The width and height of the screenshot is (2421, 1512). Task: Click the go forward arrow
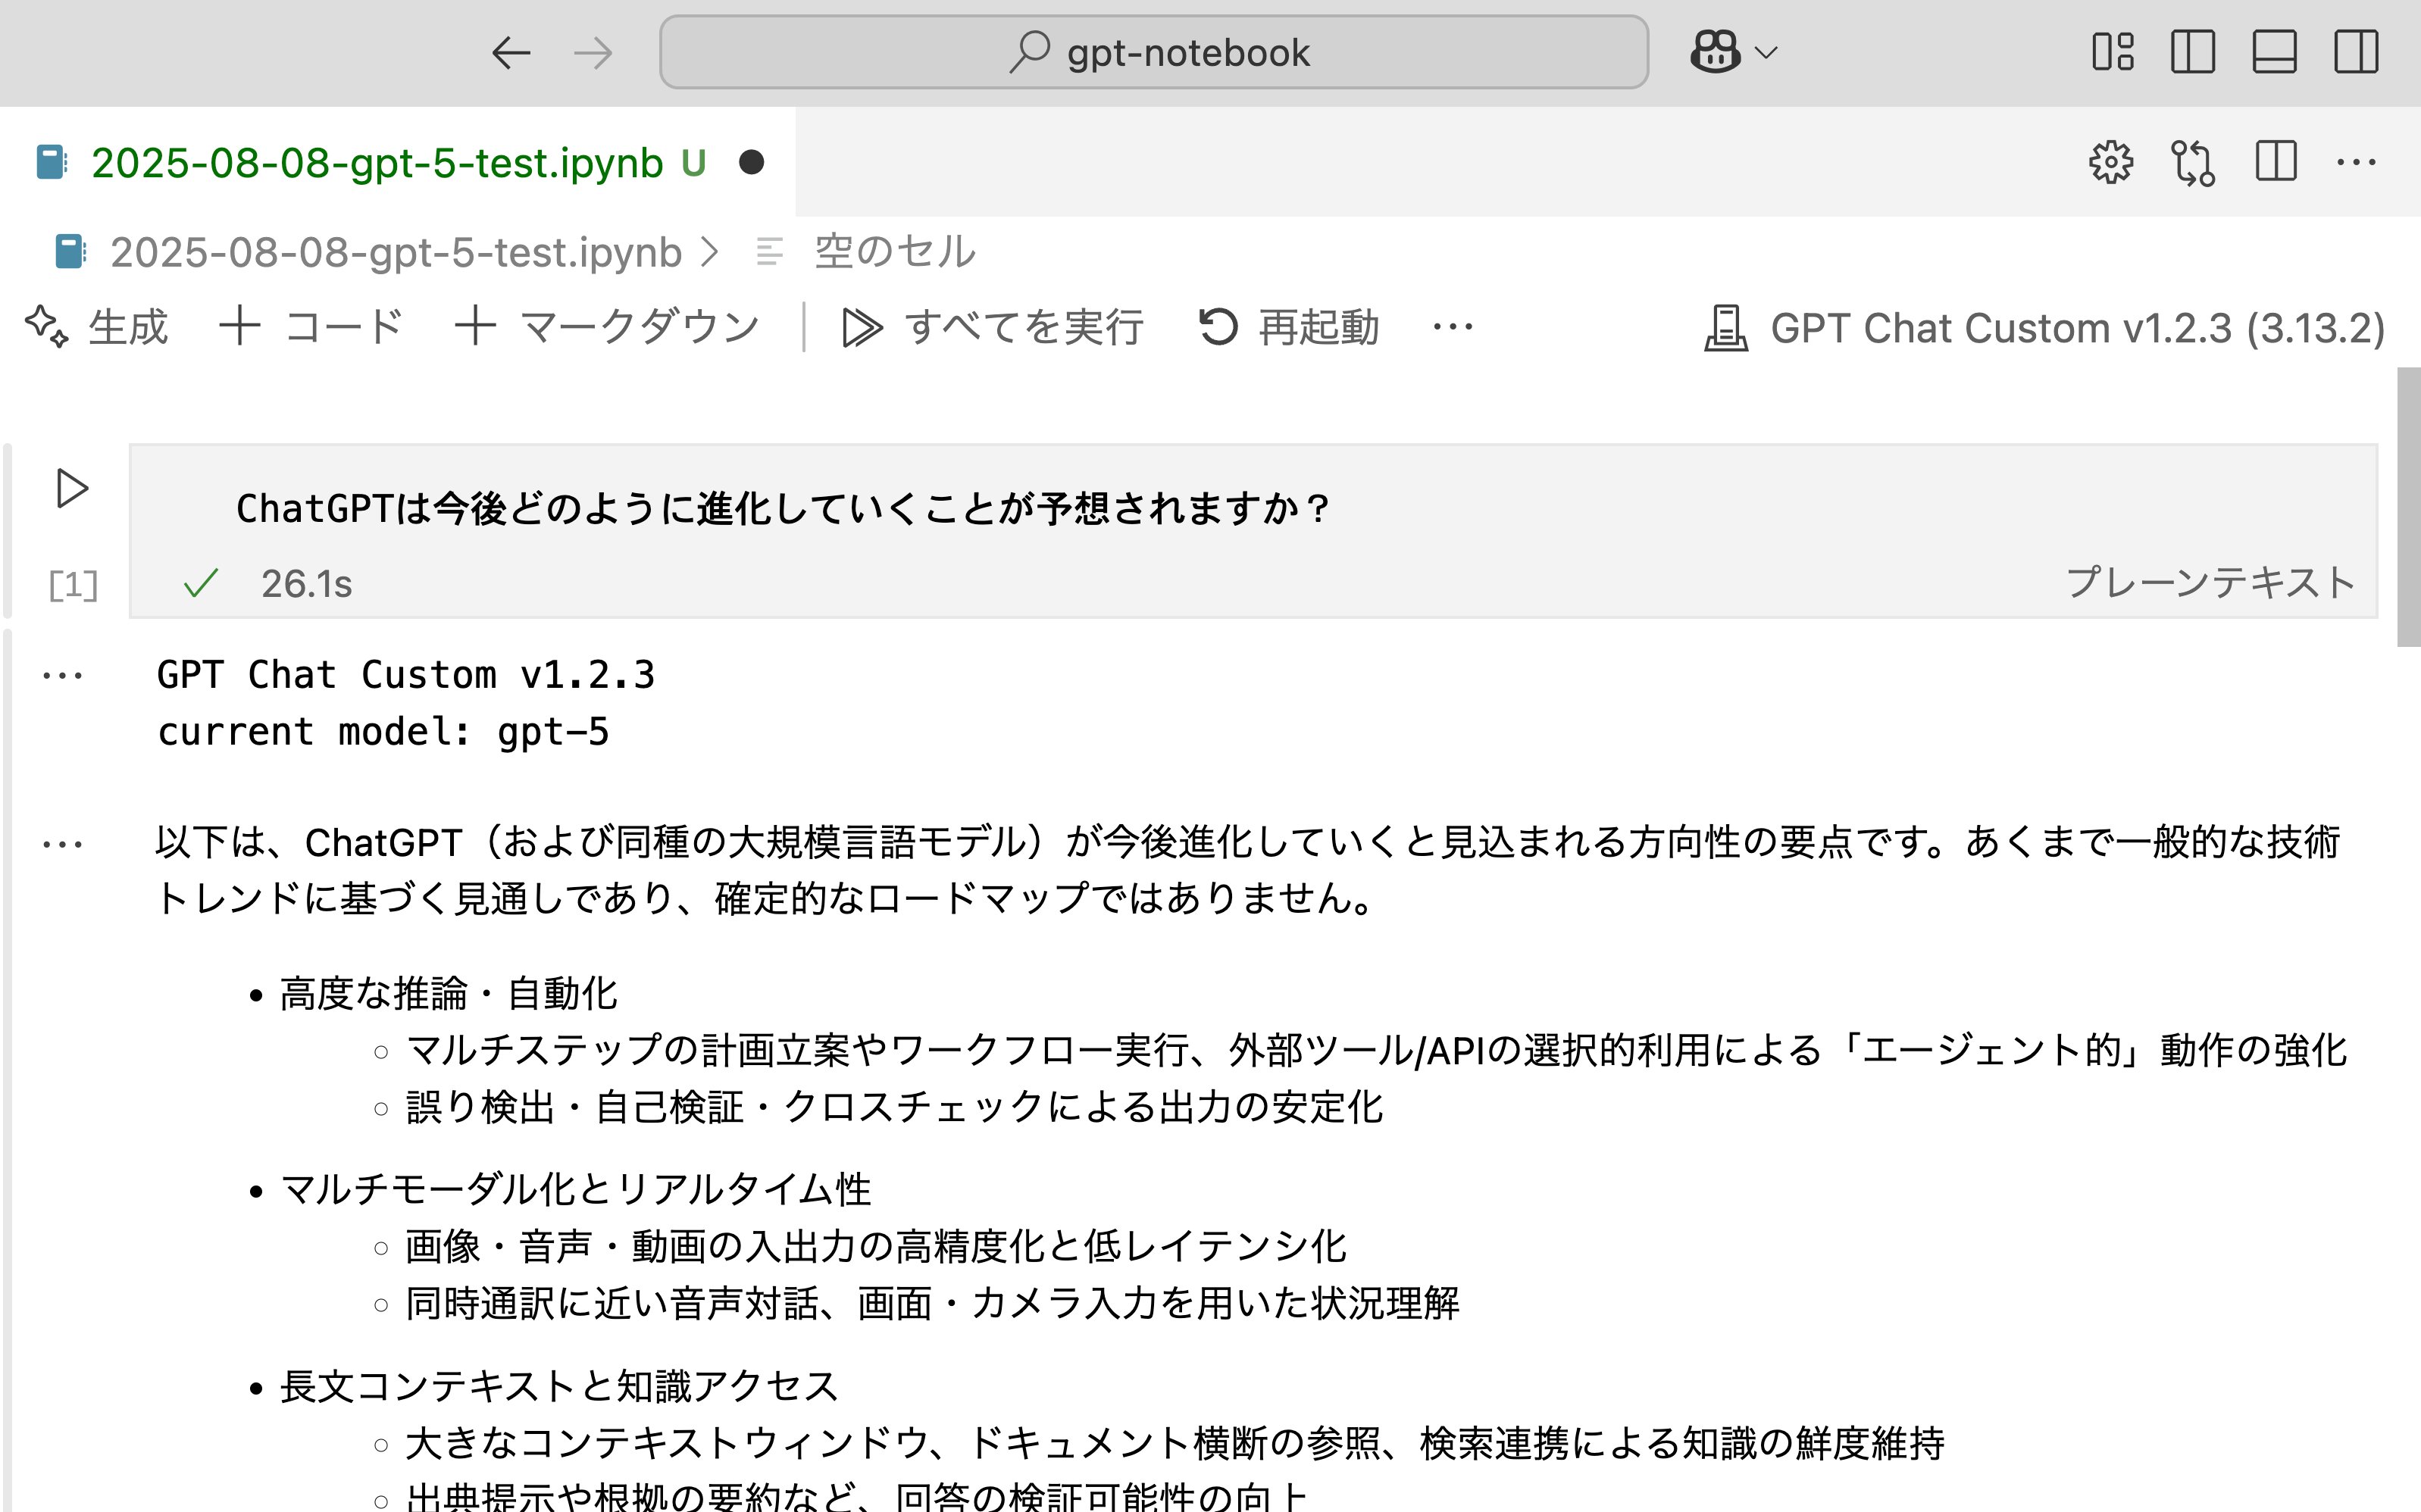(x=593, y=53)
